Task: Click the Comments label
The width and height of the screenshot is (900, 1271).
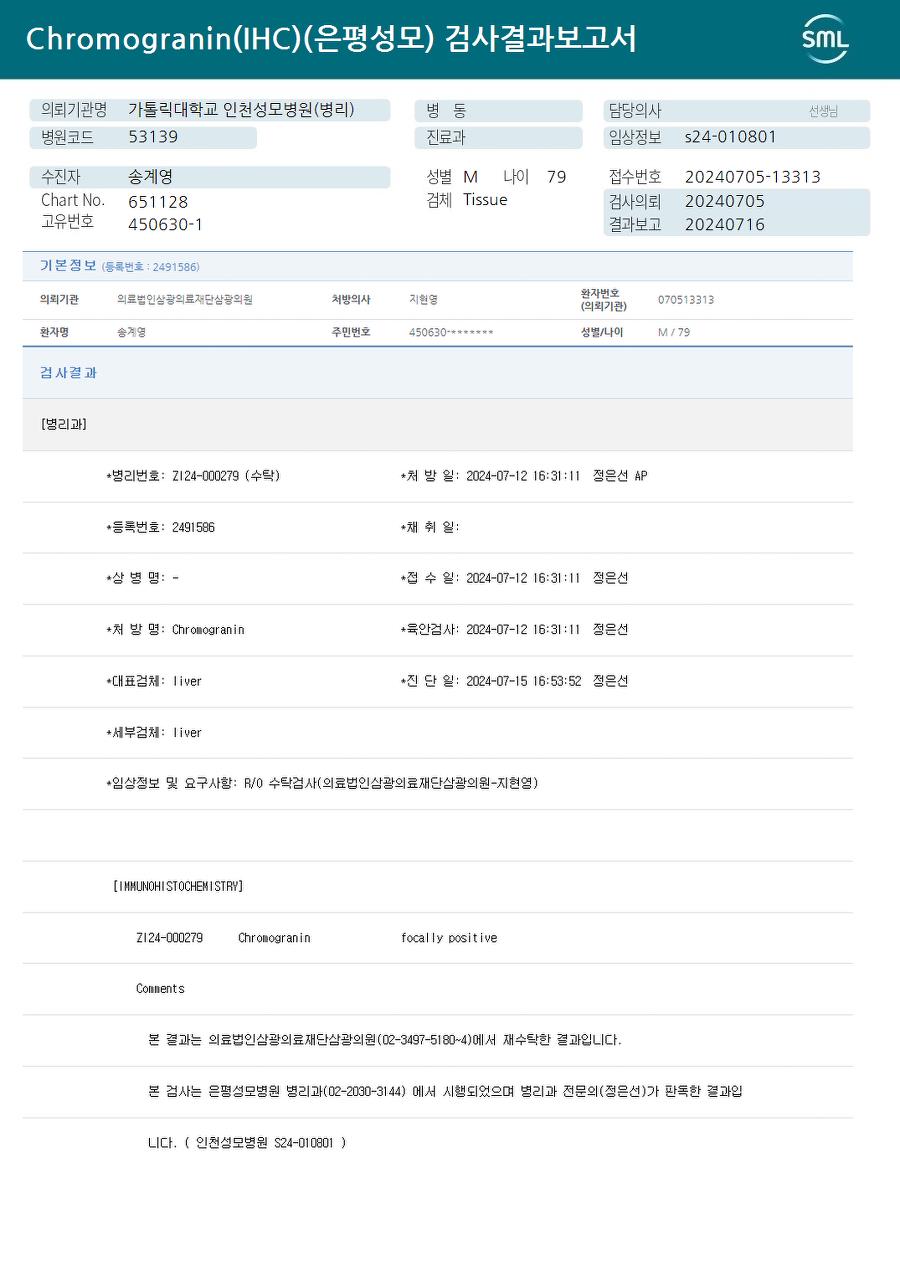Action: point(160,989)
